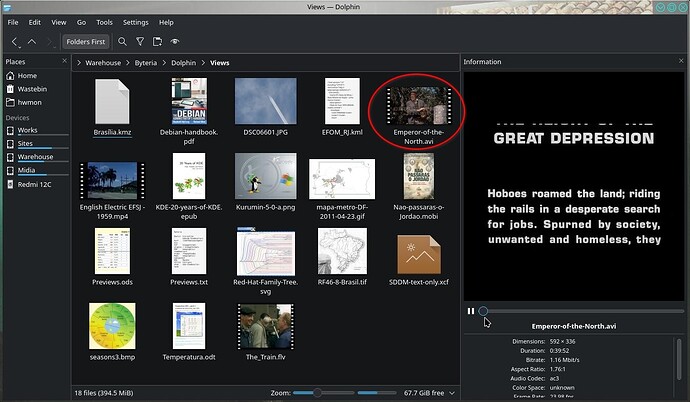Click the Views breadcrumb folder
690x402 pixels.
coord(220,63)
